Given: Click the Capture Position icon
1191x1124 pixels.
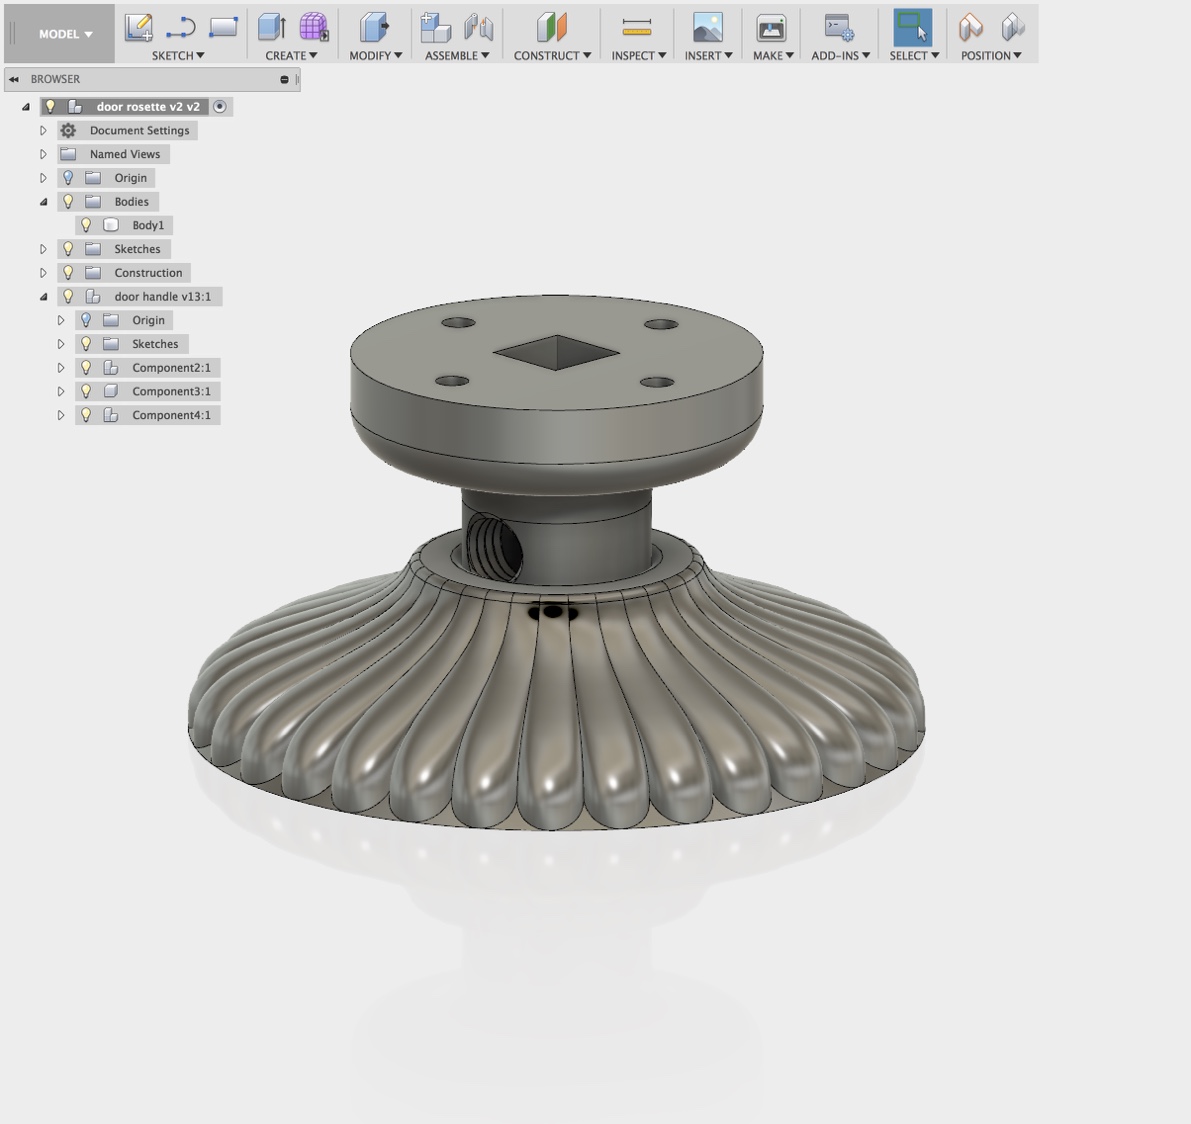Looking at the screenshot, I should tap(970, 28).
